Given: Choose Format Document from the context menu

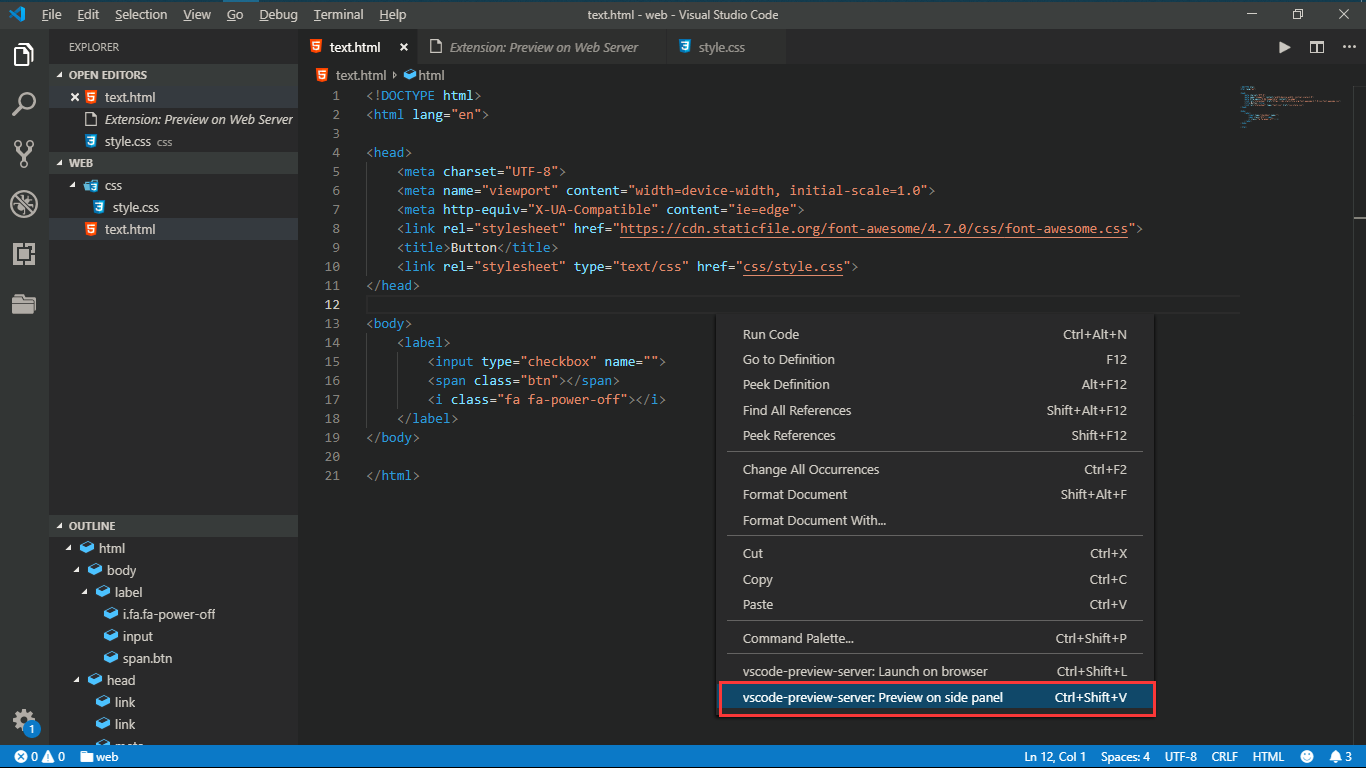Looking at the screenshot, I should pos(794,494).
